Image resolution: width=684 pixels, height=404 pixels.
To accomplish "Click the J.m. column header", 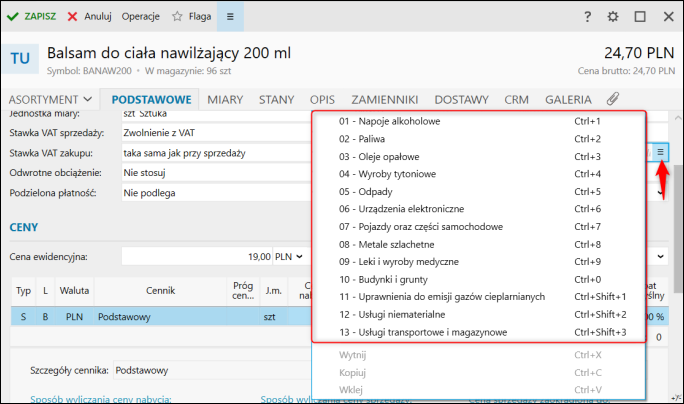I will click(274, 291).
